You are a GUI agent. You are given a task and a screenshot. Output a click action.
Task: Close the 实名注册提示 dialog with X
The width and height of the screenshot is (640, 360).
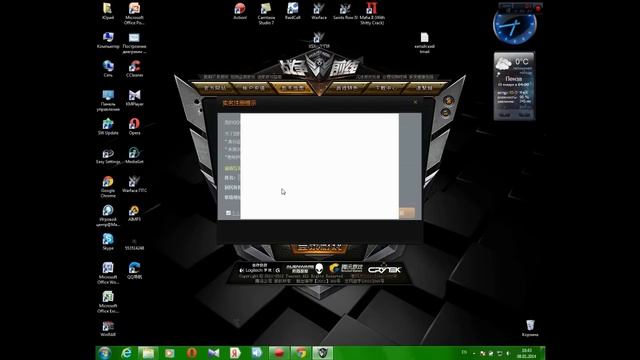point(415,102)
